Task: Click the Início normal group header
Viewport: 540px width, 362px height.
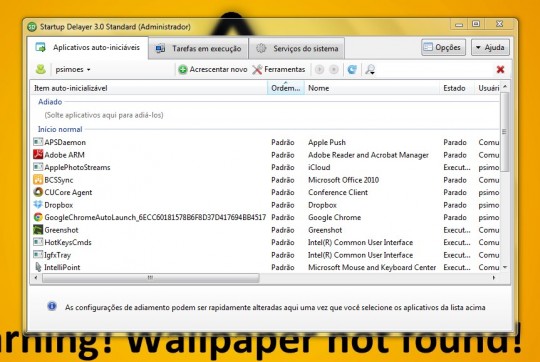Action: 60,130
